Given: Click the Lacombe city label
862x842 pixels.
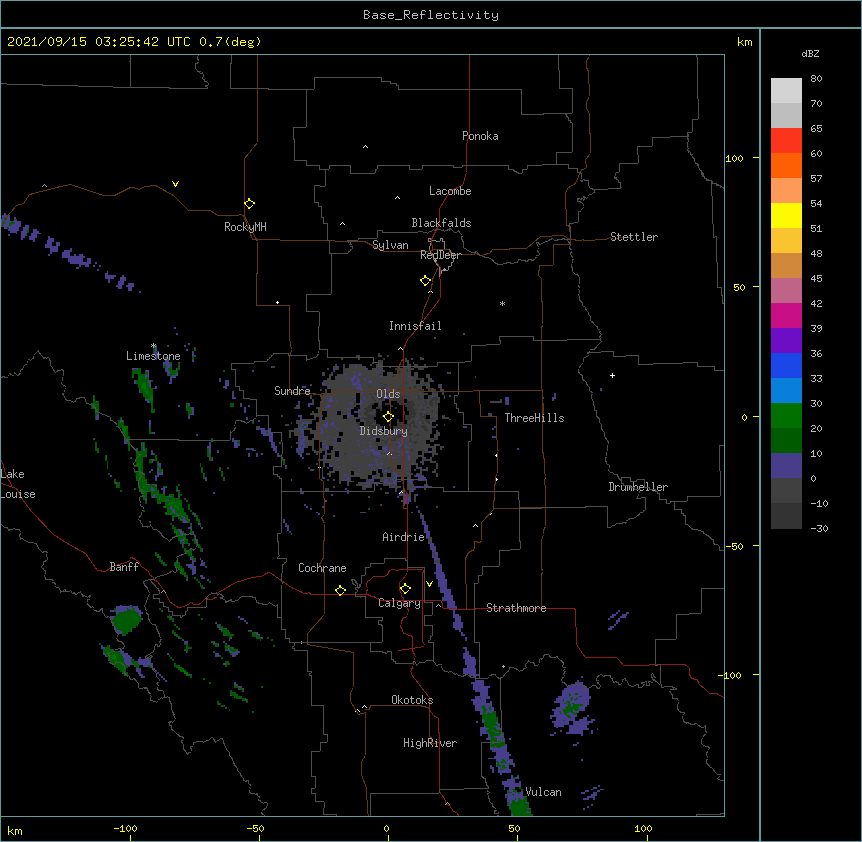Looking at the screenshot, I should pyautogui.click(x=450, y=191).
